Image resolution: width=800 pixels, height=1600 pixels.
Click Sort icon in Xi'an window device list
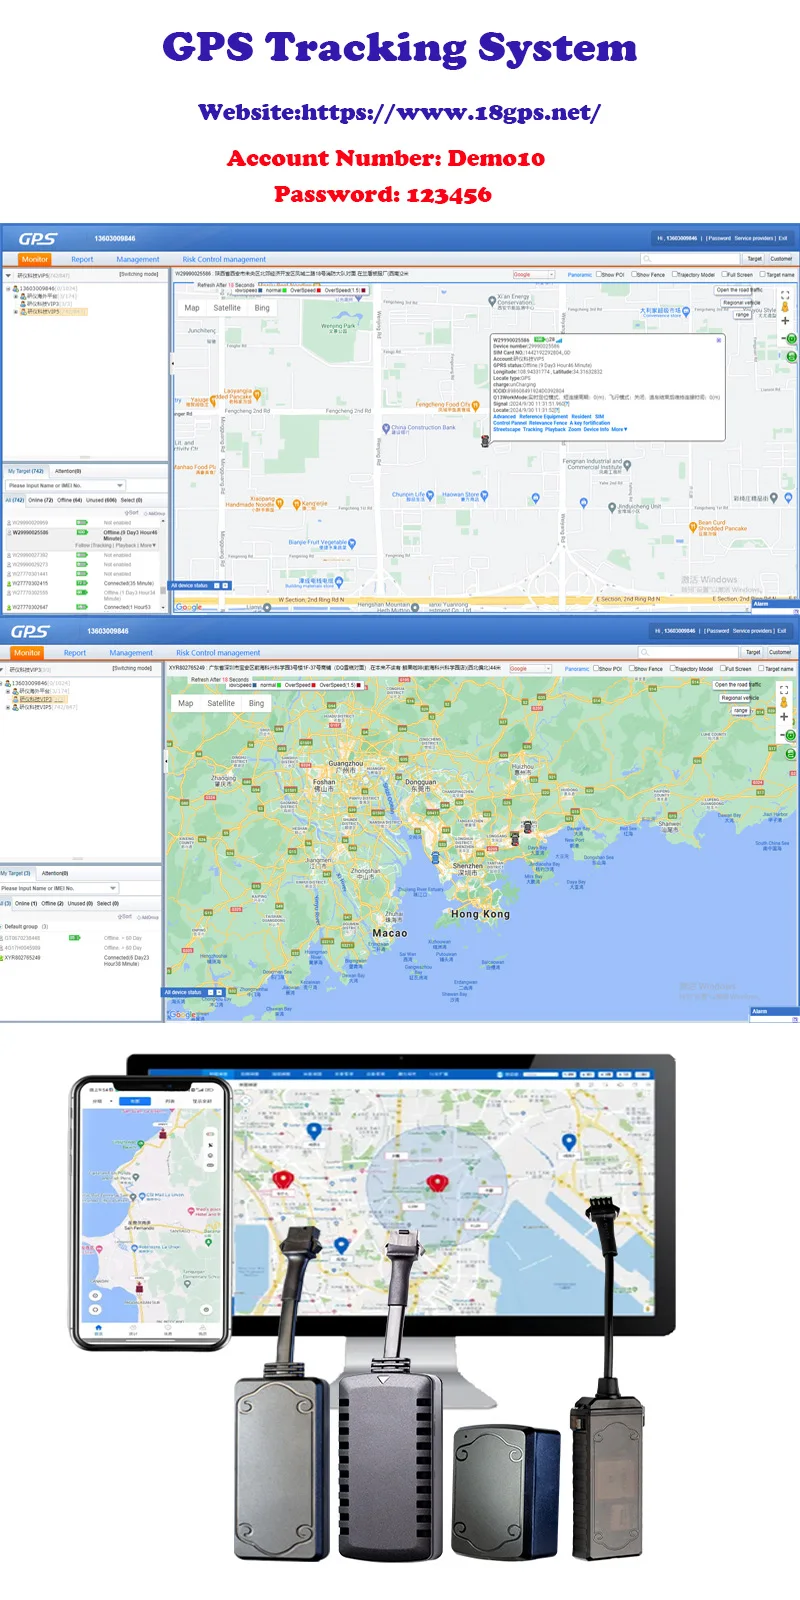point(131,513)
